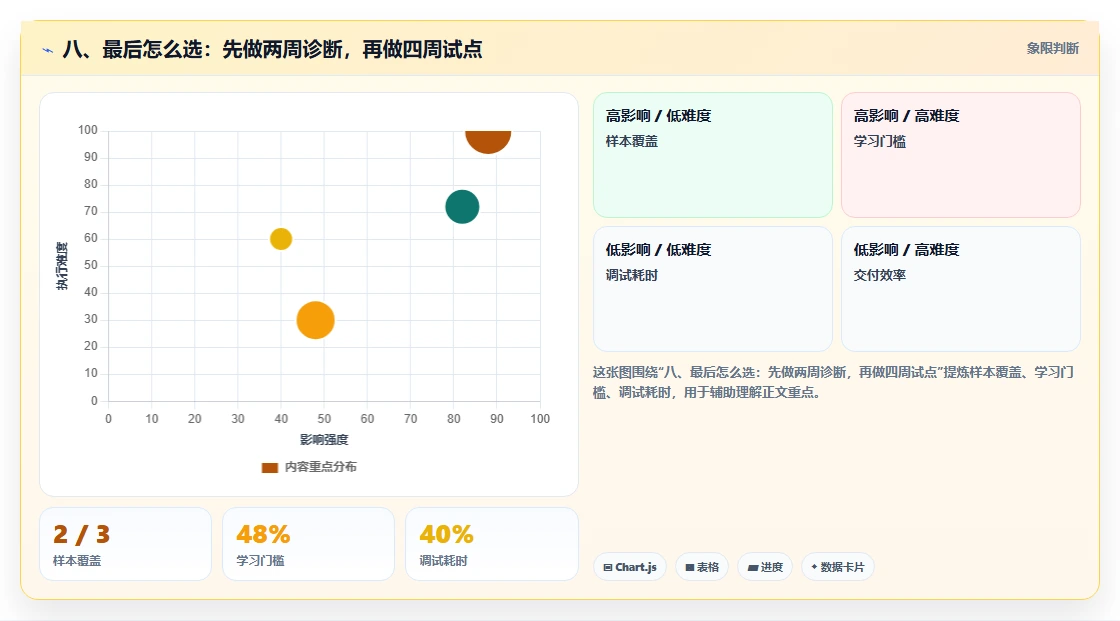Click the 表格 tag chip
1120x621 pixels.
click(x=702, y=567)
